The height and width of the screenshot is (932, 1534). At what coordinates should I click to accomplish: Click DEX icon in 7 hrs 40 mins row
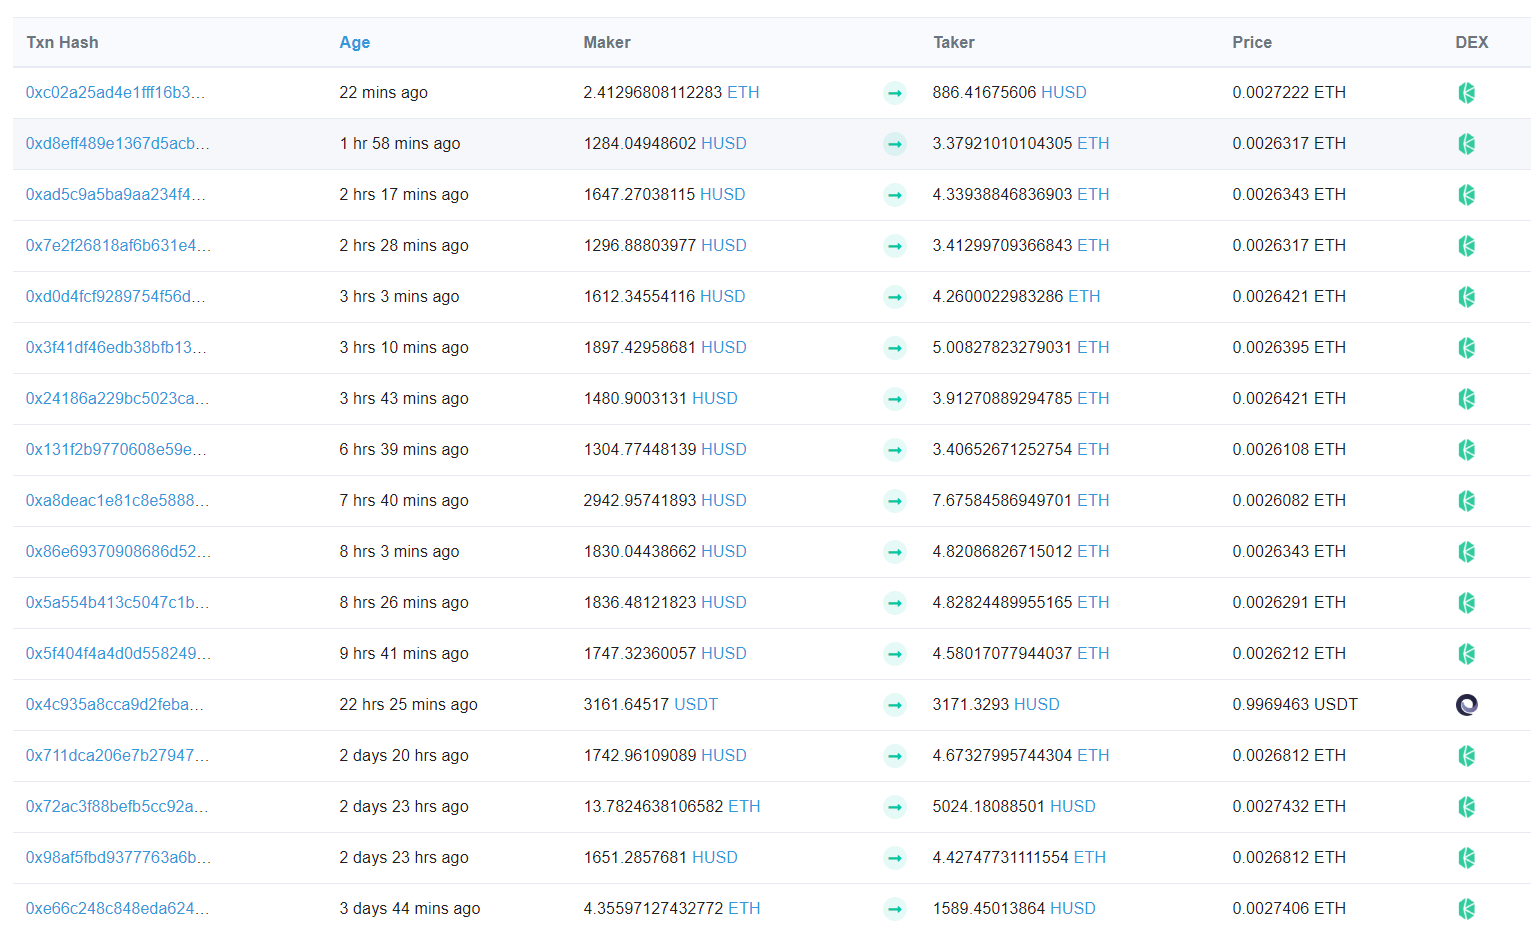pyautogui.click(x=1466, y=501)
